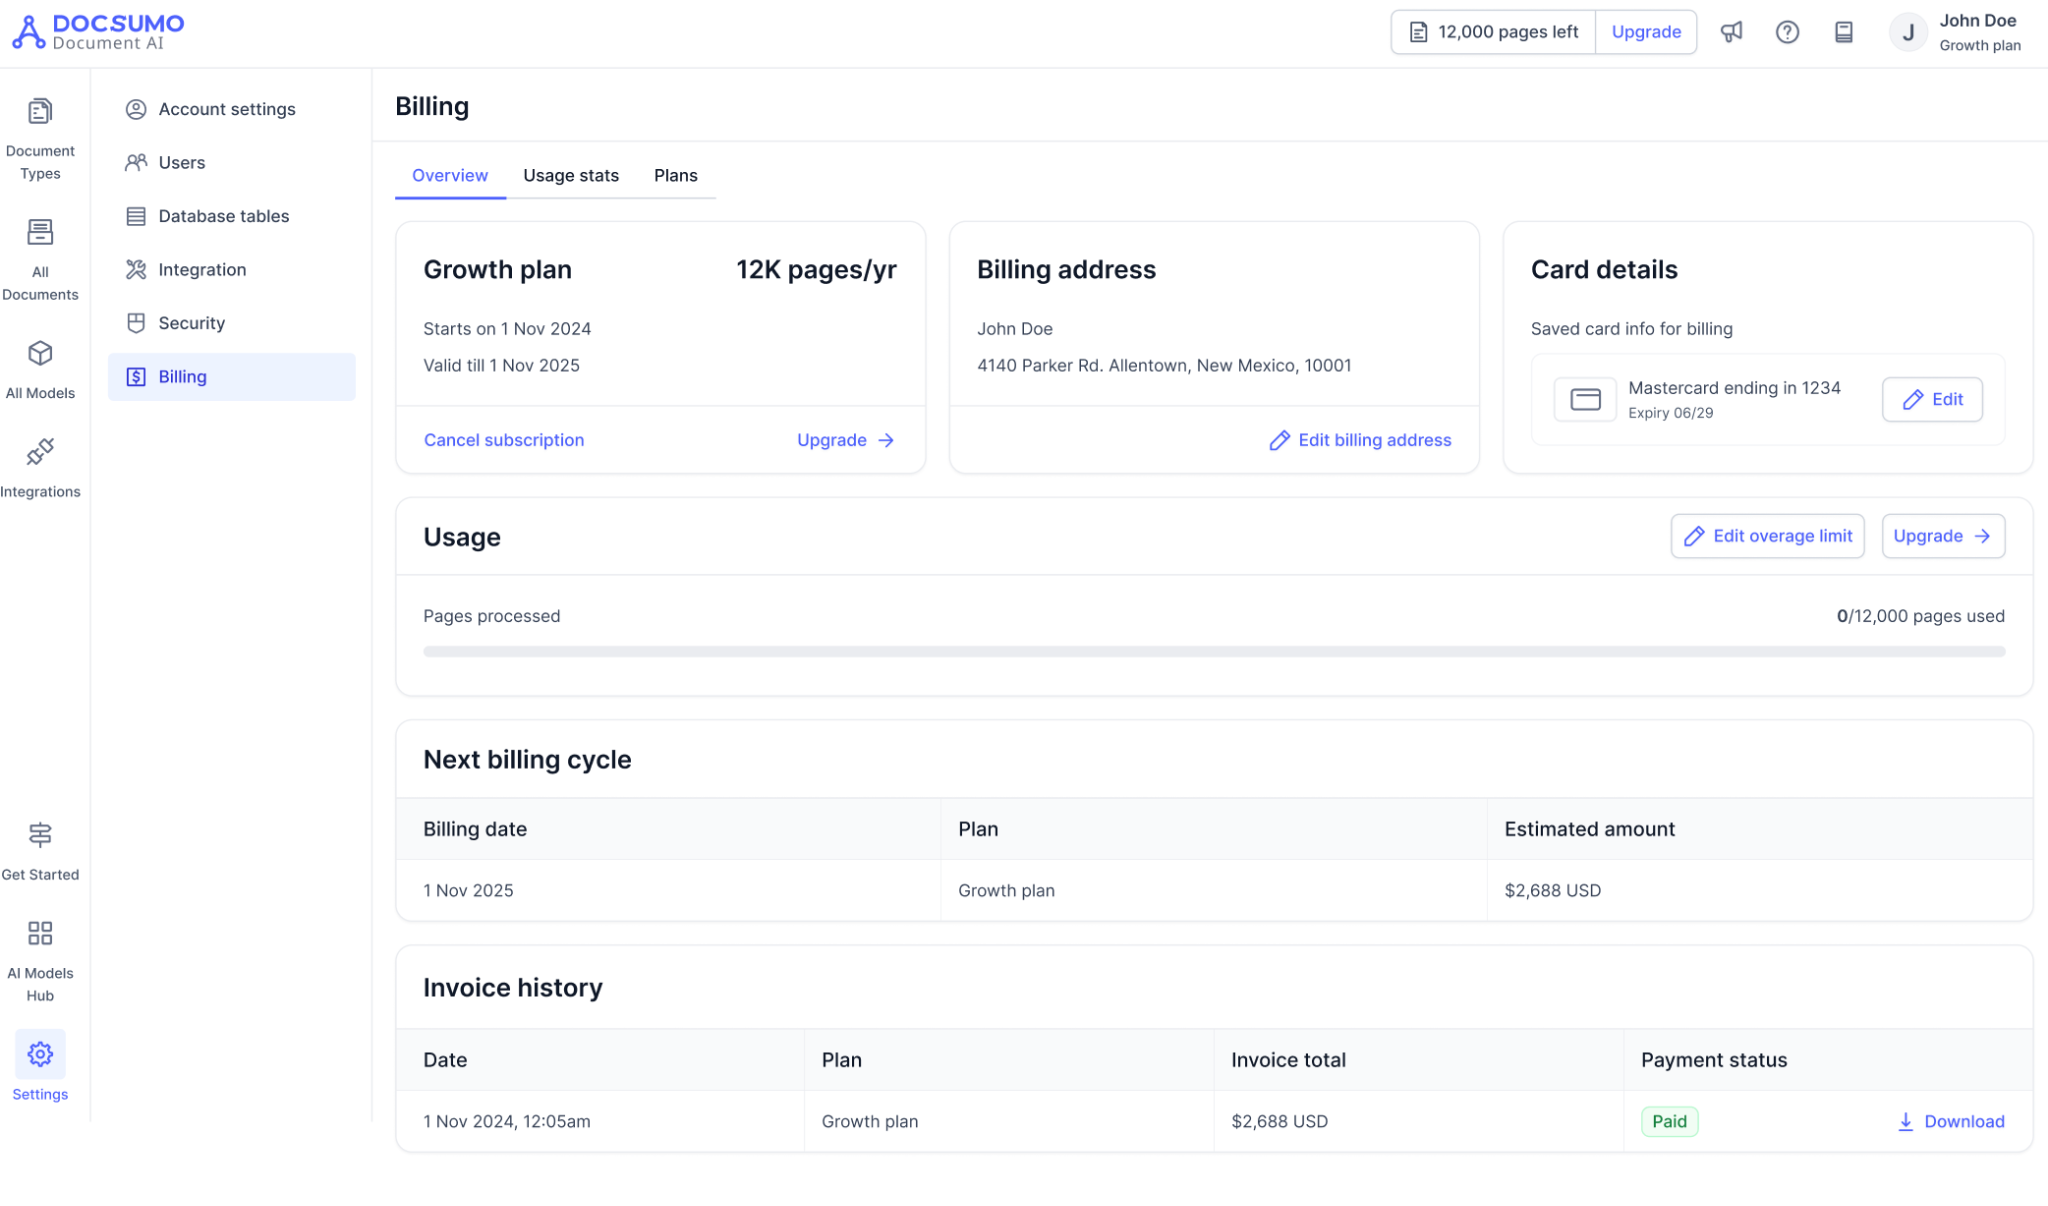Download the paid invoice
Image resolution: width=2048 pixels, height=1206 pixels.
(x=1950, y=1121)
